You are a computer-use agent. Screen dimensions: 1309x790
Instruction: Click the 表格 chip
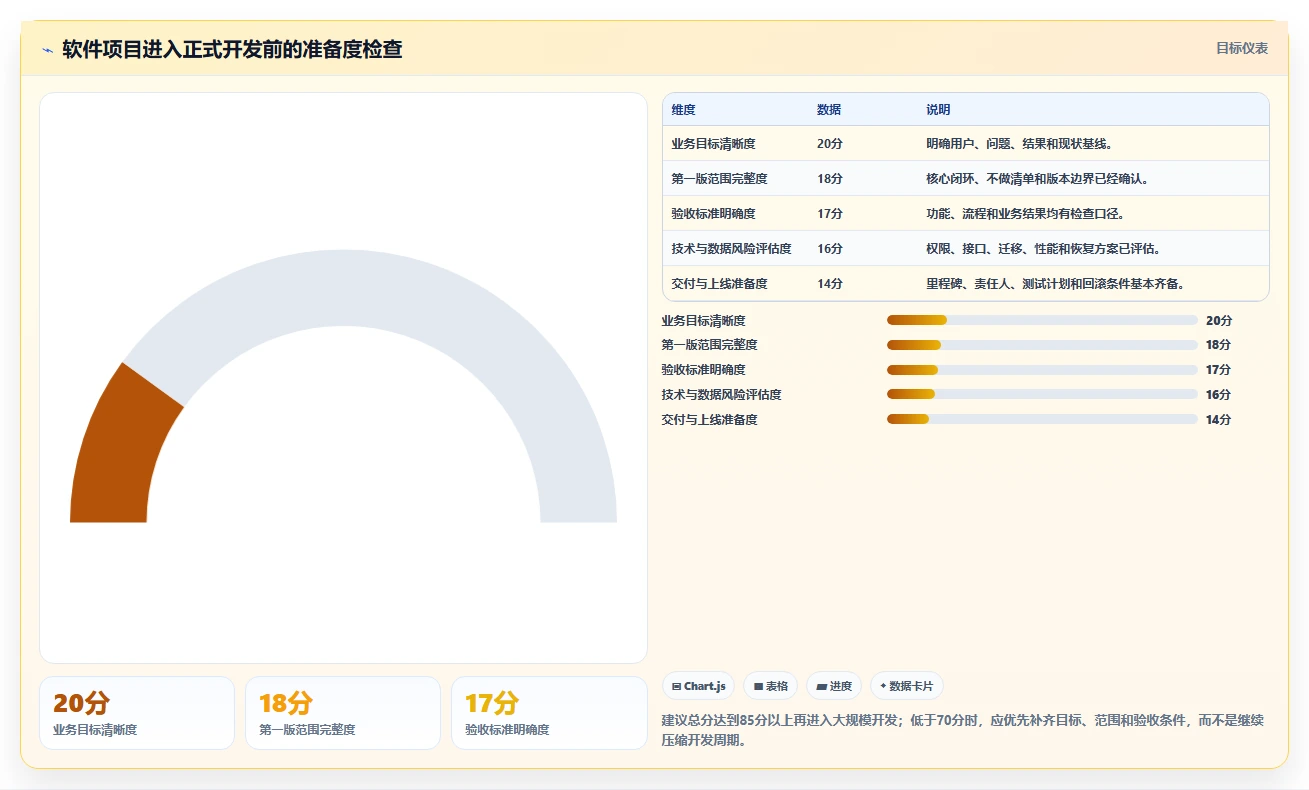click(770, 686)
